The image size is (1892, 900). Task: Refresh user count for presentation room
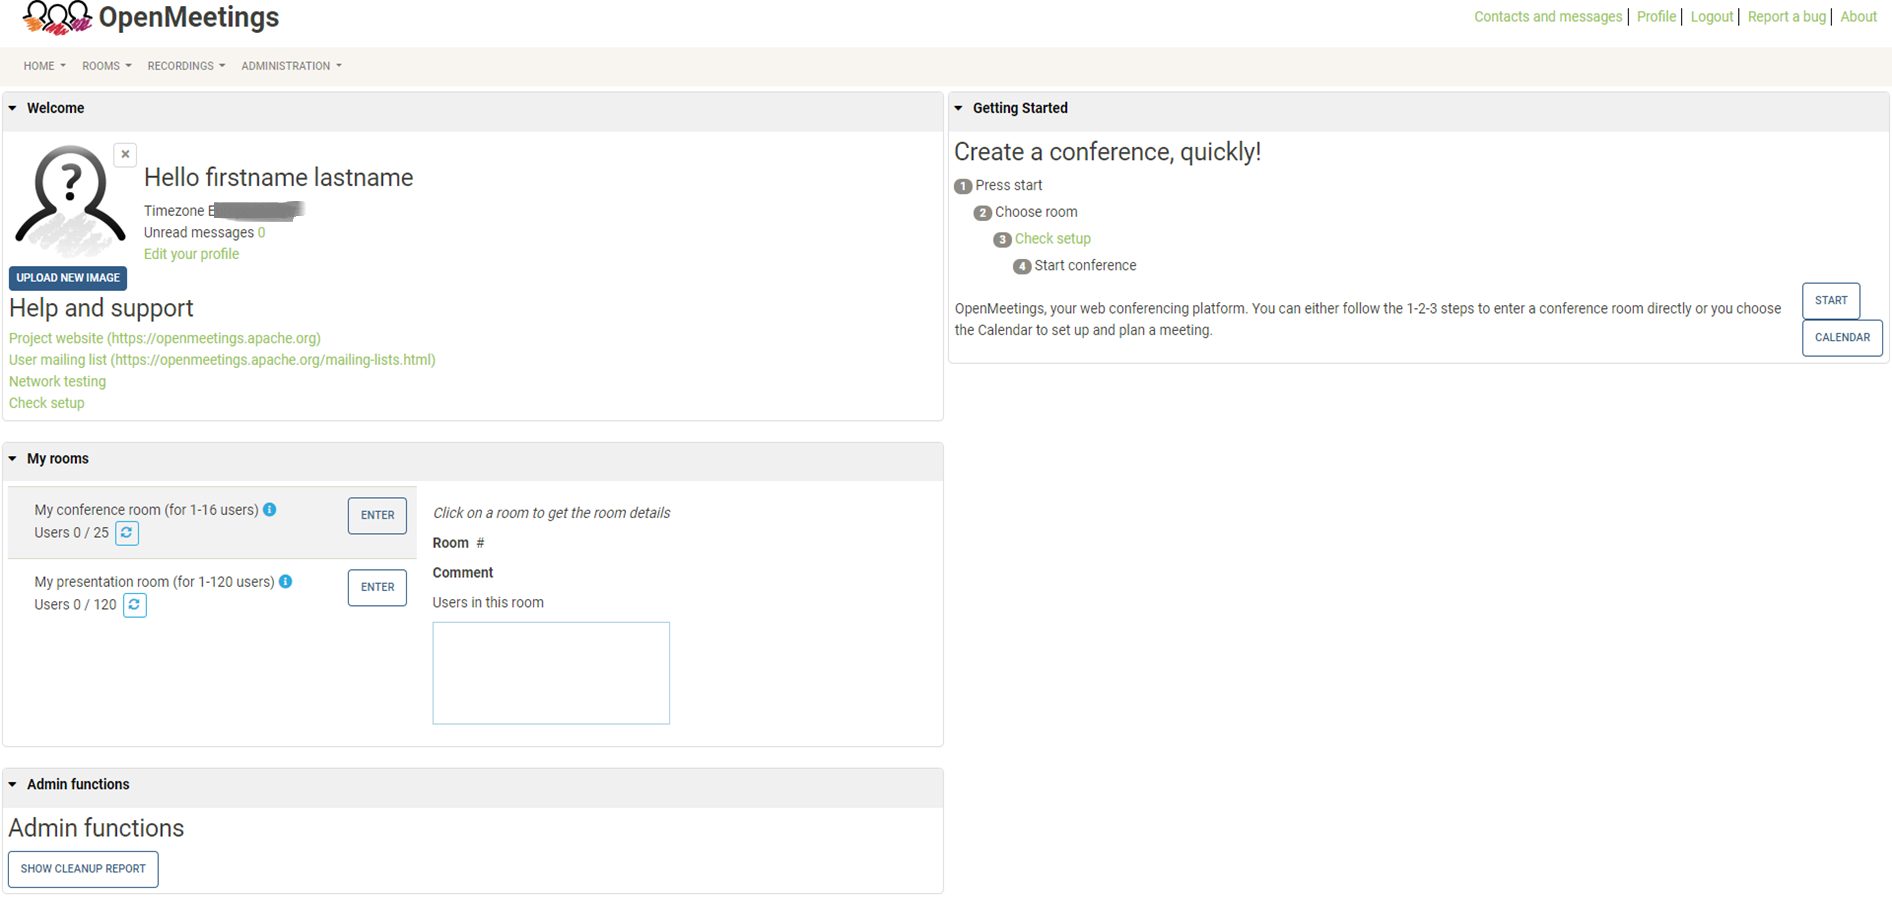[x=135, y=605]
